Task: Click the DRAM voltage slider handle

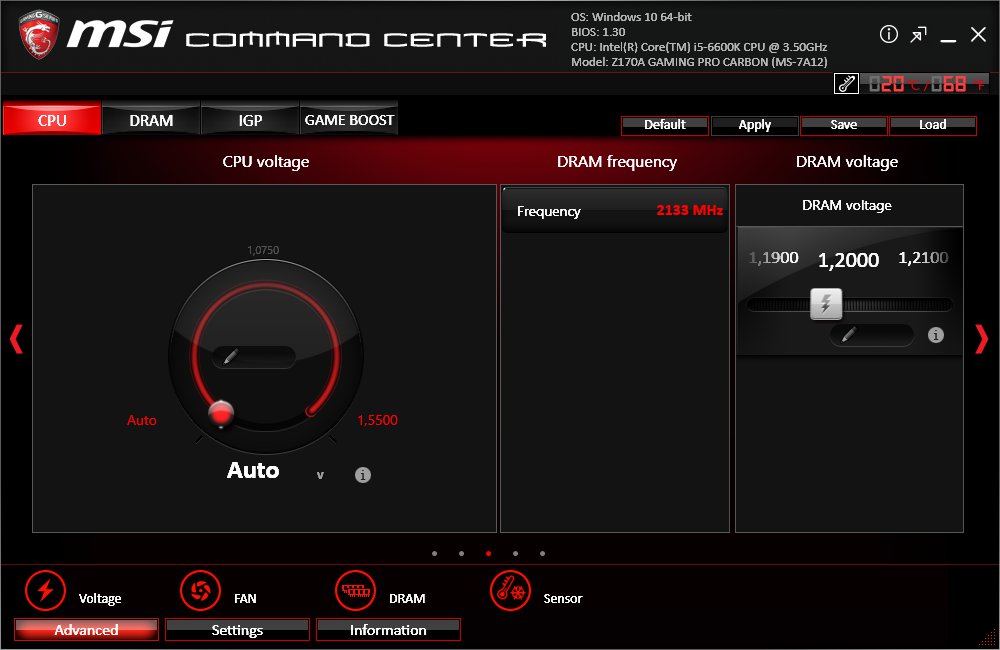Action: (826, 304)
